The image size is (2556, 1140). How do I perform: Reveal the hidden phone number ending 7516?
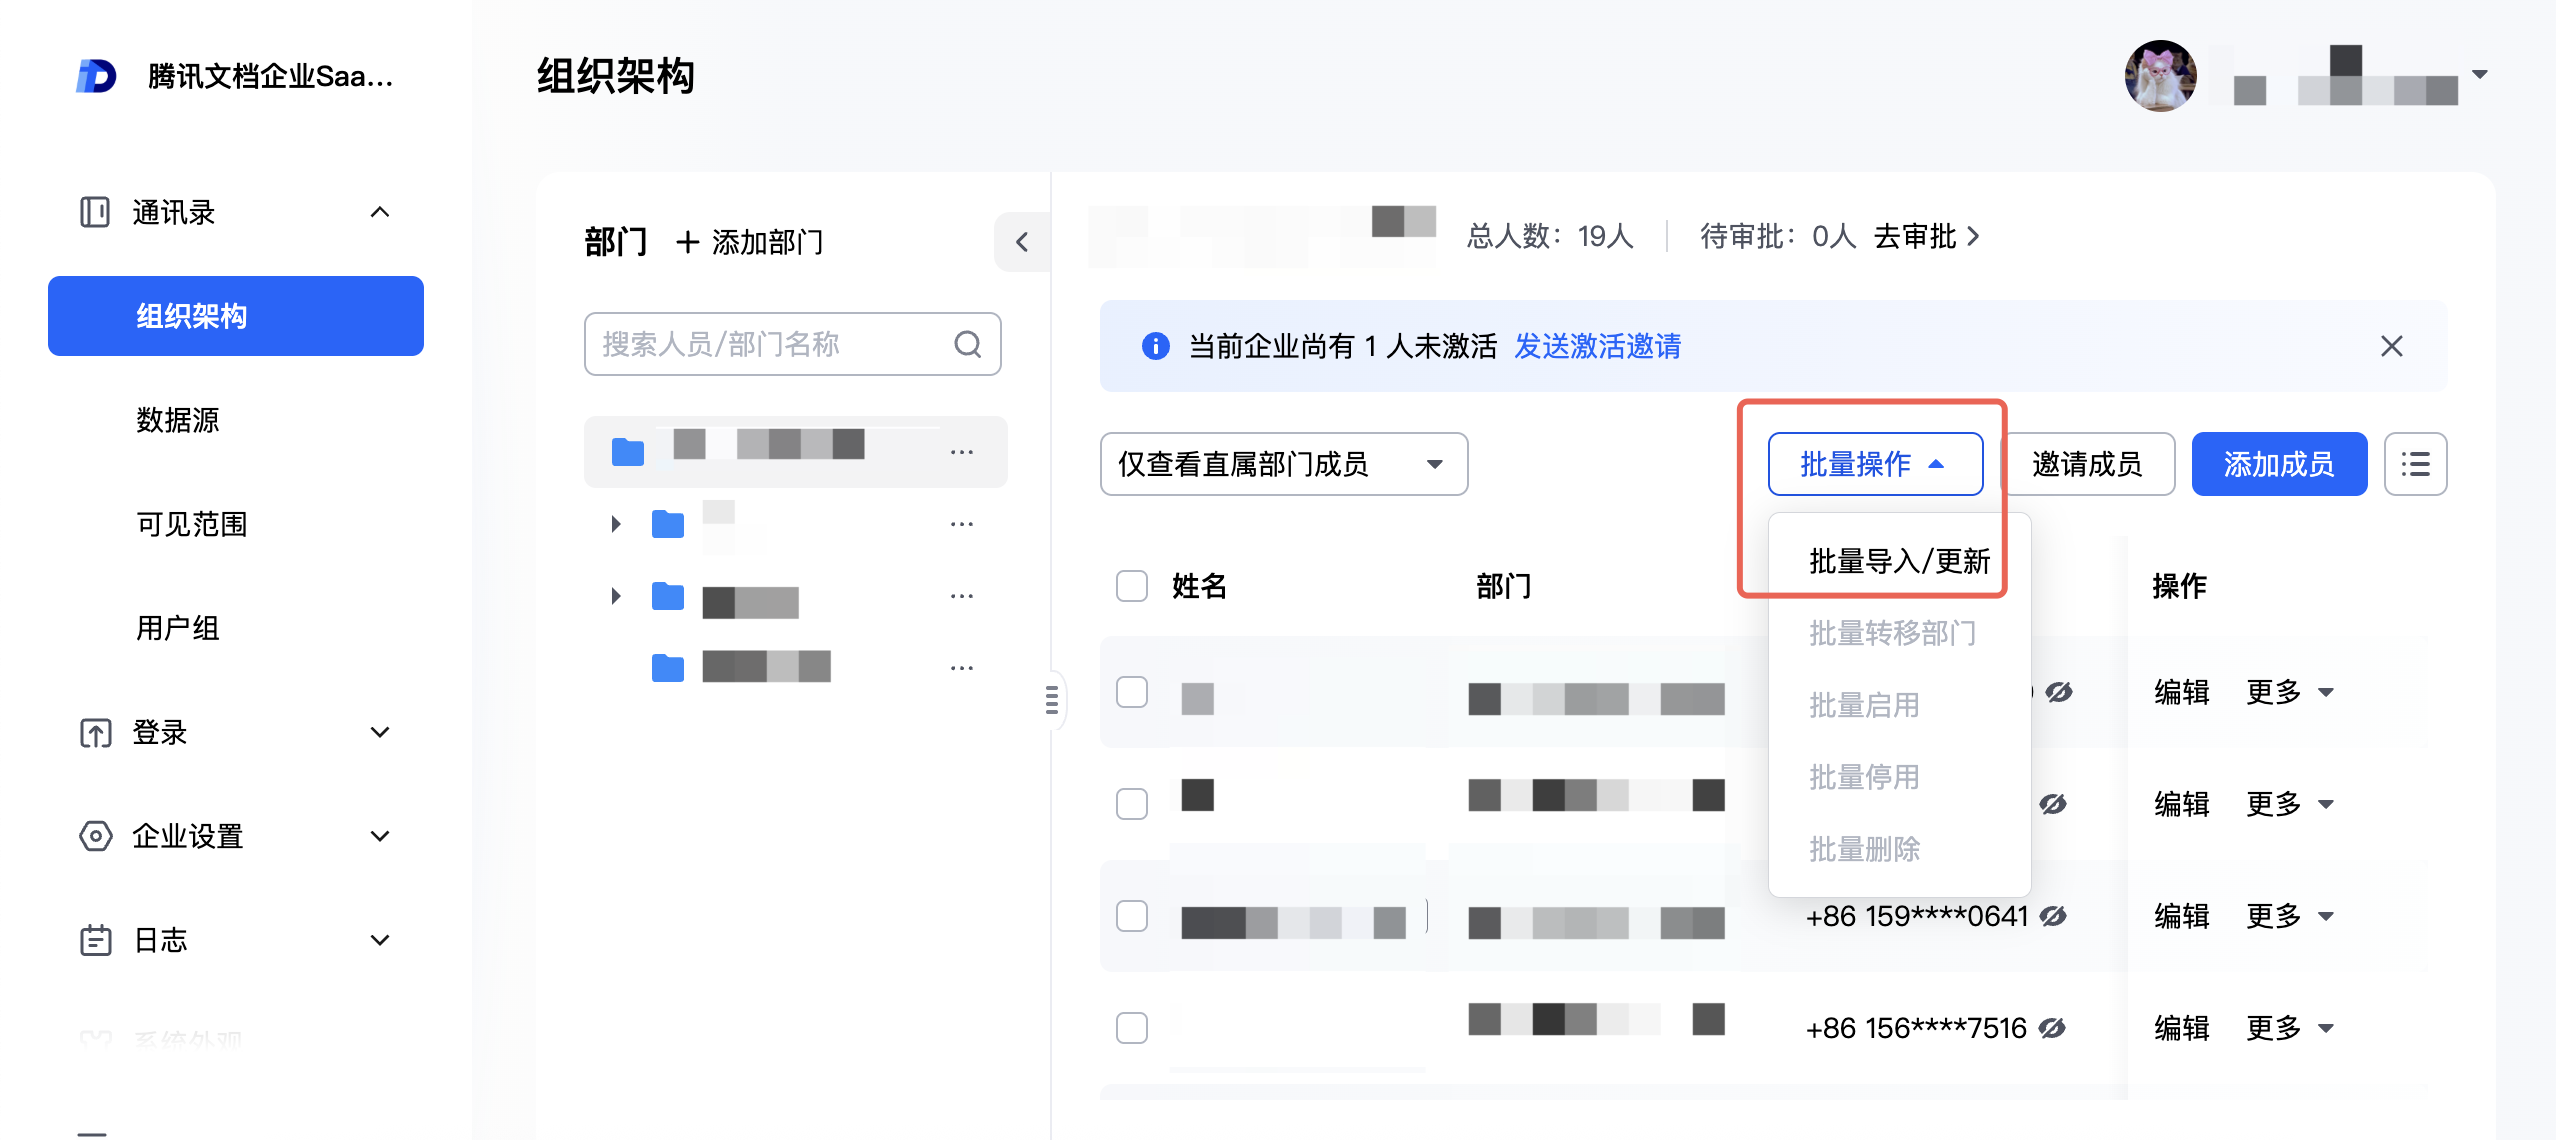[x=2052, y=1028]
